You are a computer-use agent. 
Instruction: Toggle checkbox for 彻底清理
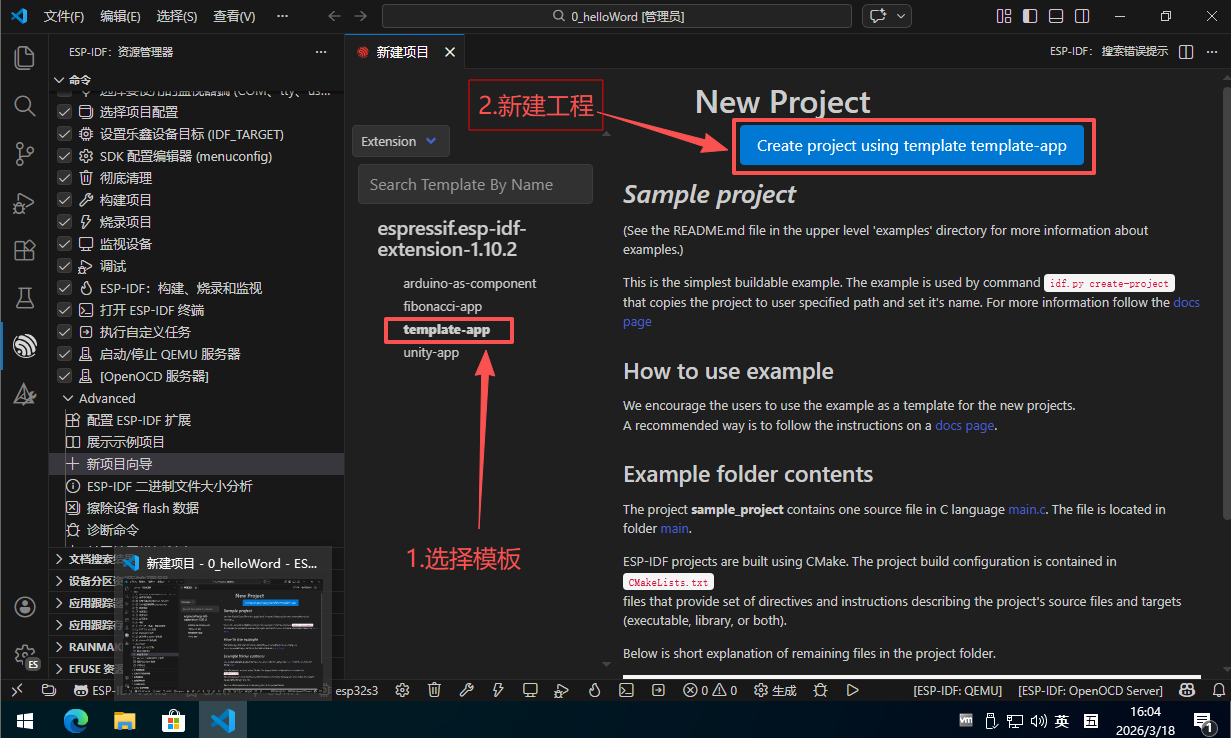(x=64, y=178)
